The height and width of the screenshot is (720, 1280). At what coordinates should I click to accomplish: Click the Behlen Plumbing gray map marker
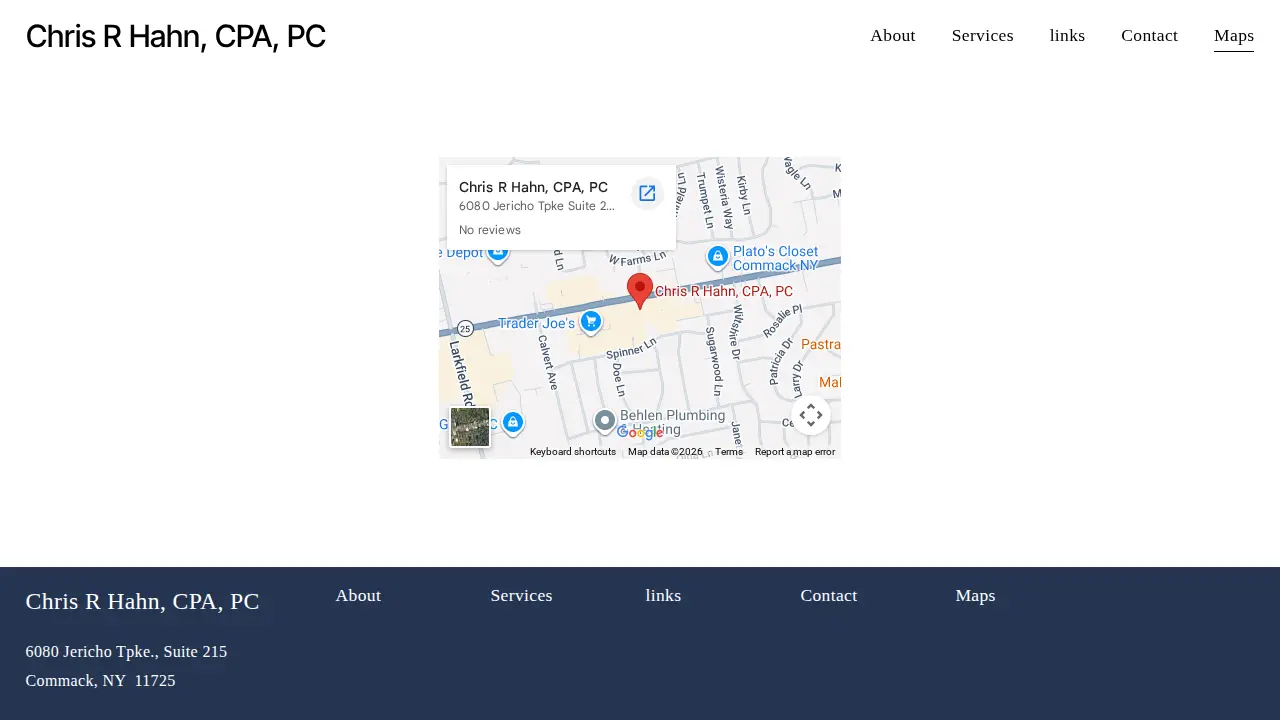[605, 421]
